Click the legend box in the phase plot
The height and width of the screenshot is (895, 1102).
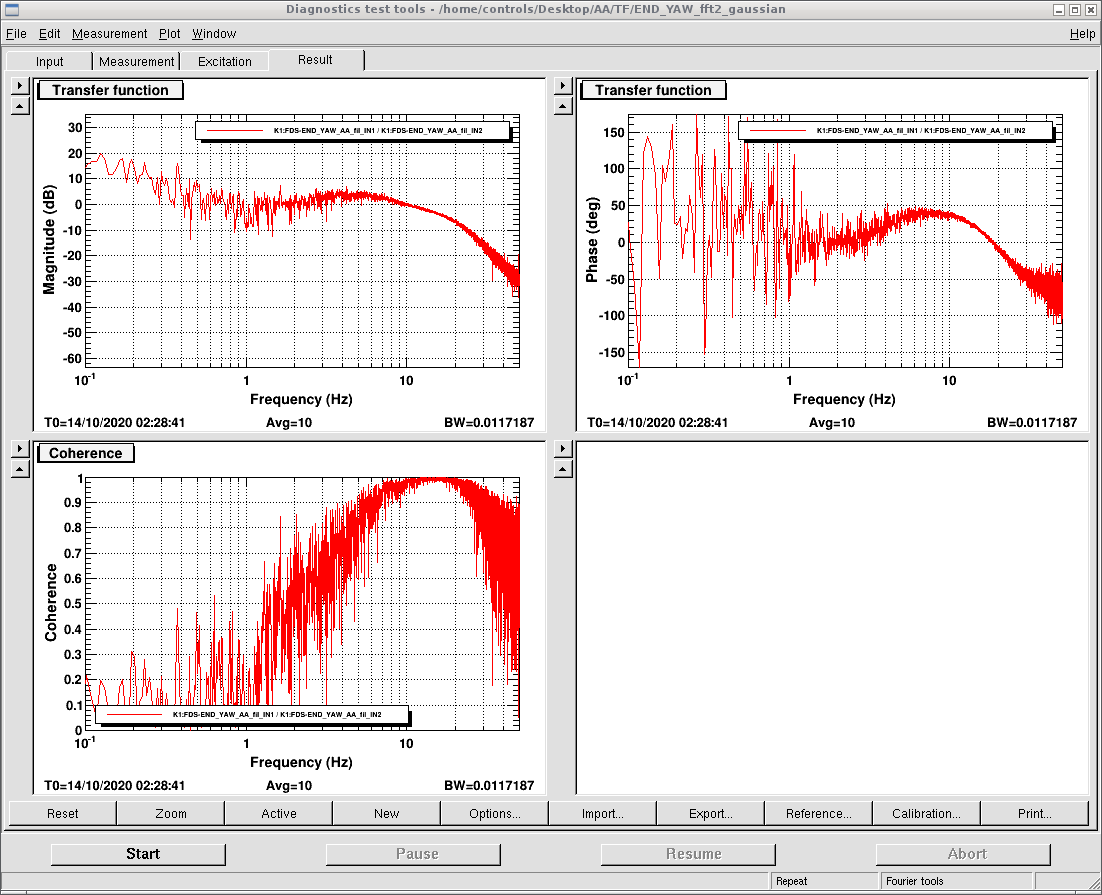click(896, 130)
